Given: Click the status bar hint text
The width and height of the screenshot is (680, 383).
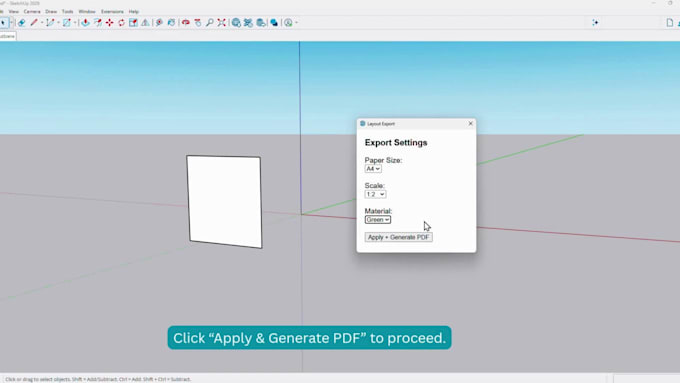Looking at the screenshot, I should tap(98, 379).
